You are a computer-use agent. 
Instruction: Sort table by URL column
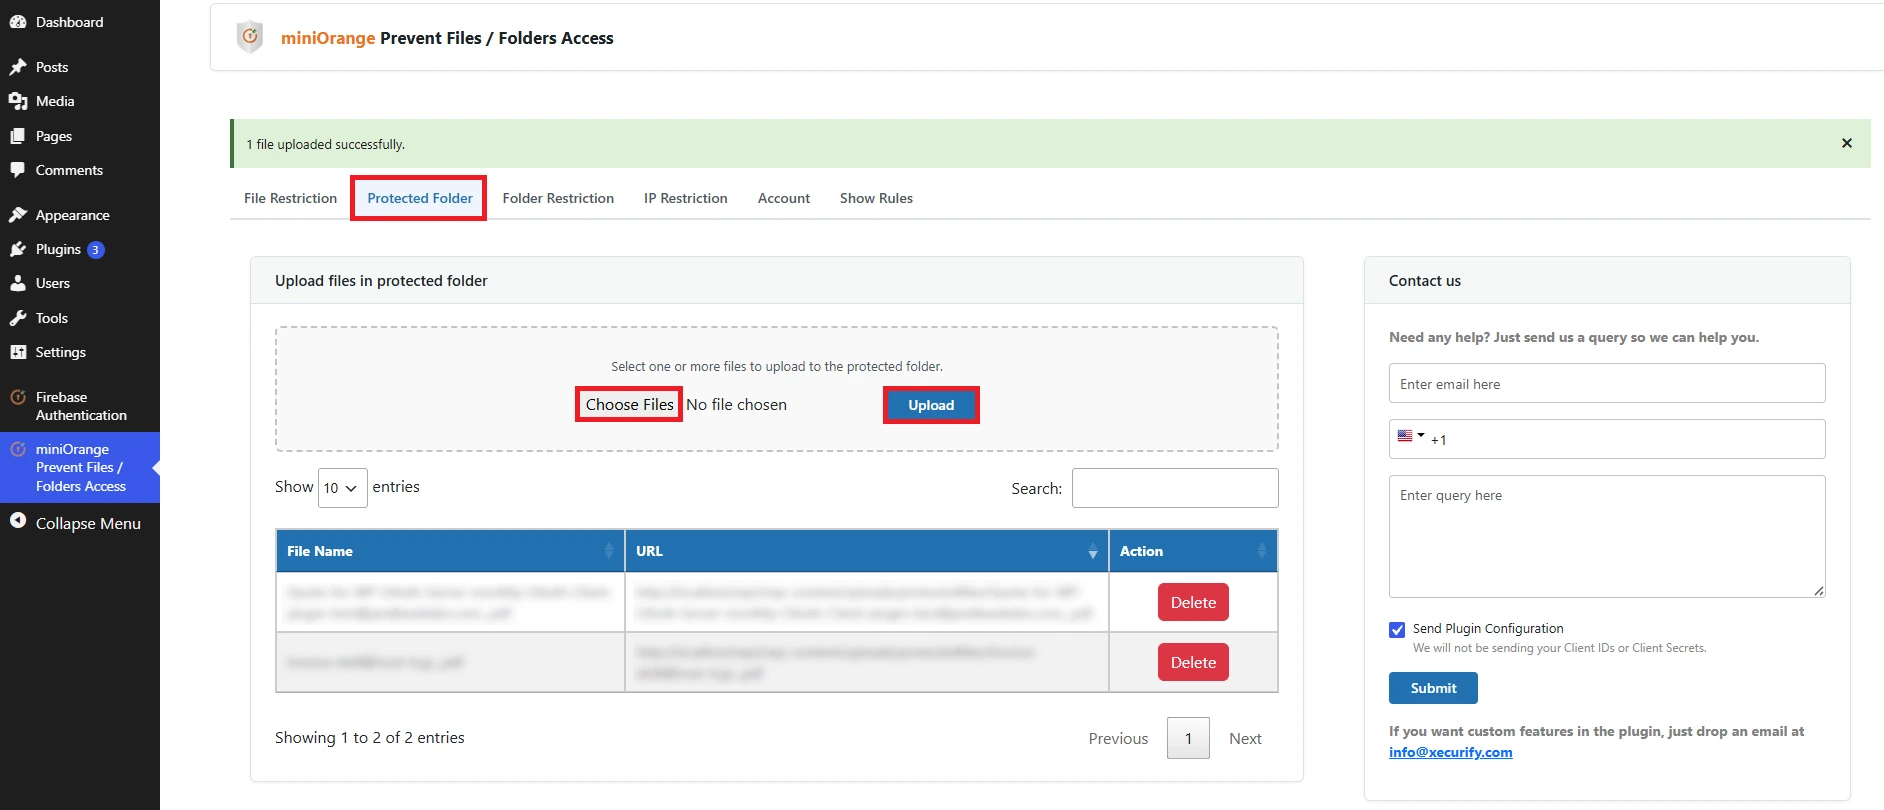point(867,551)
